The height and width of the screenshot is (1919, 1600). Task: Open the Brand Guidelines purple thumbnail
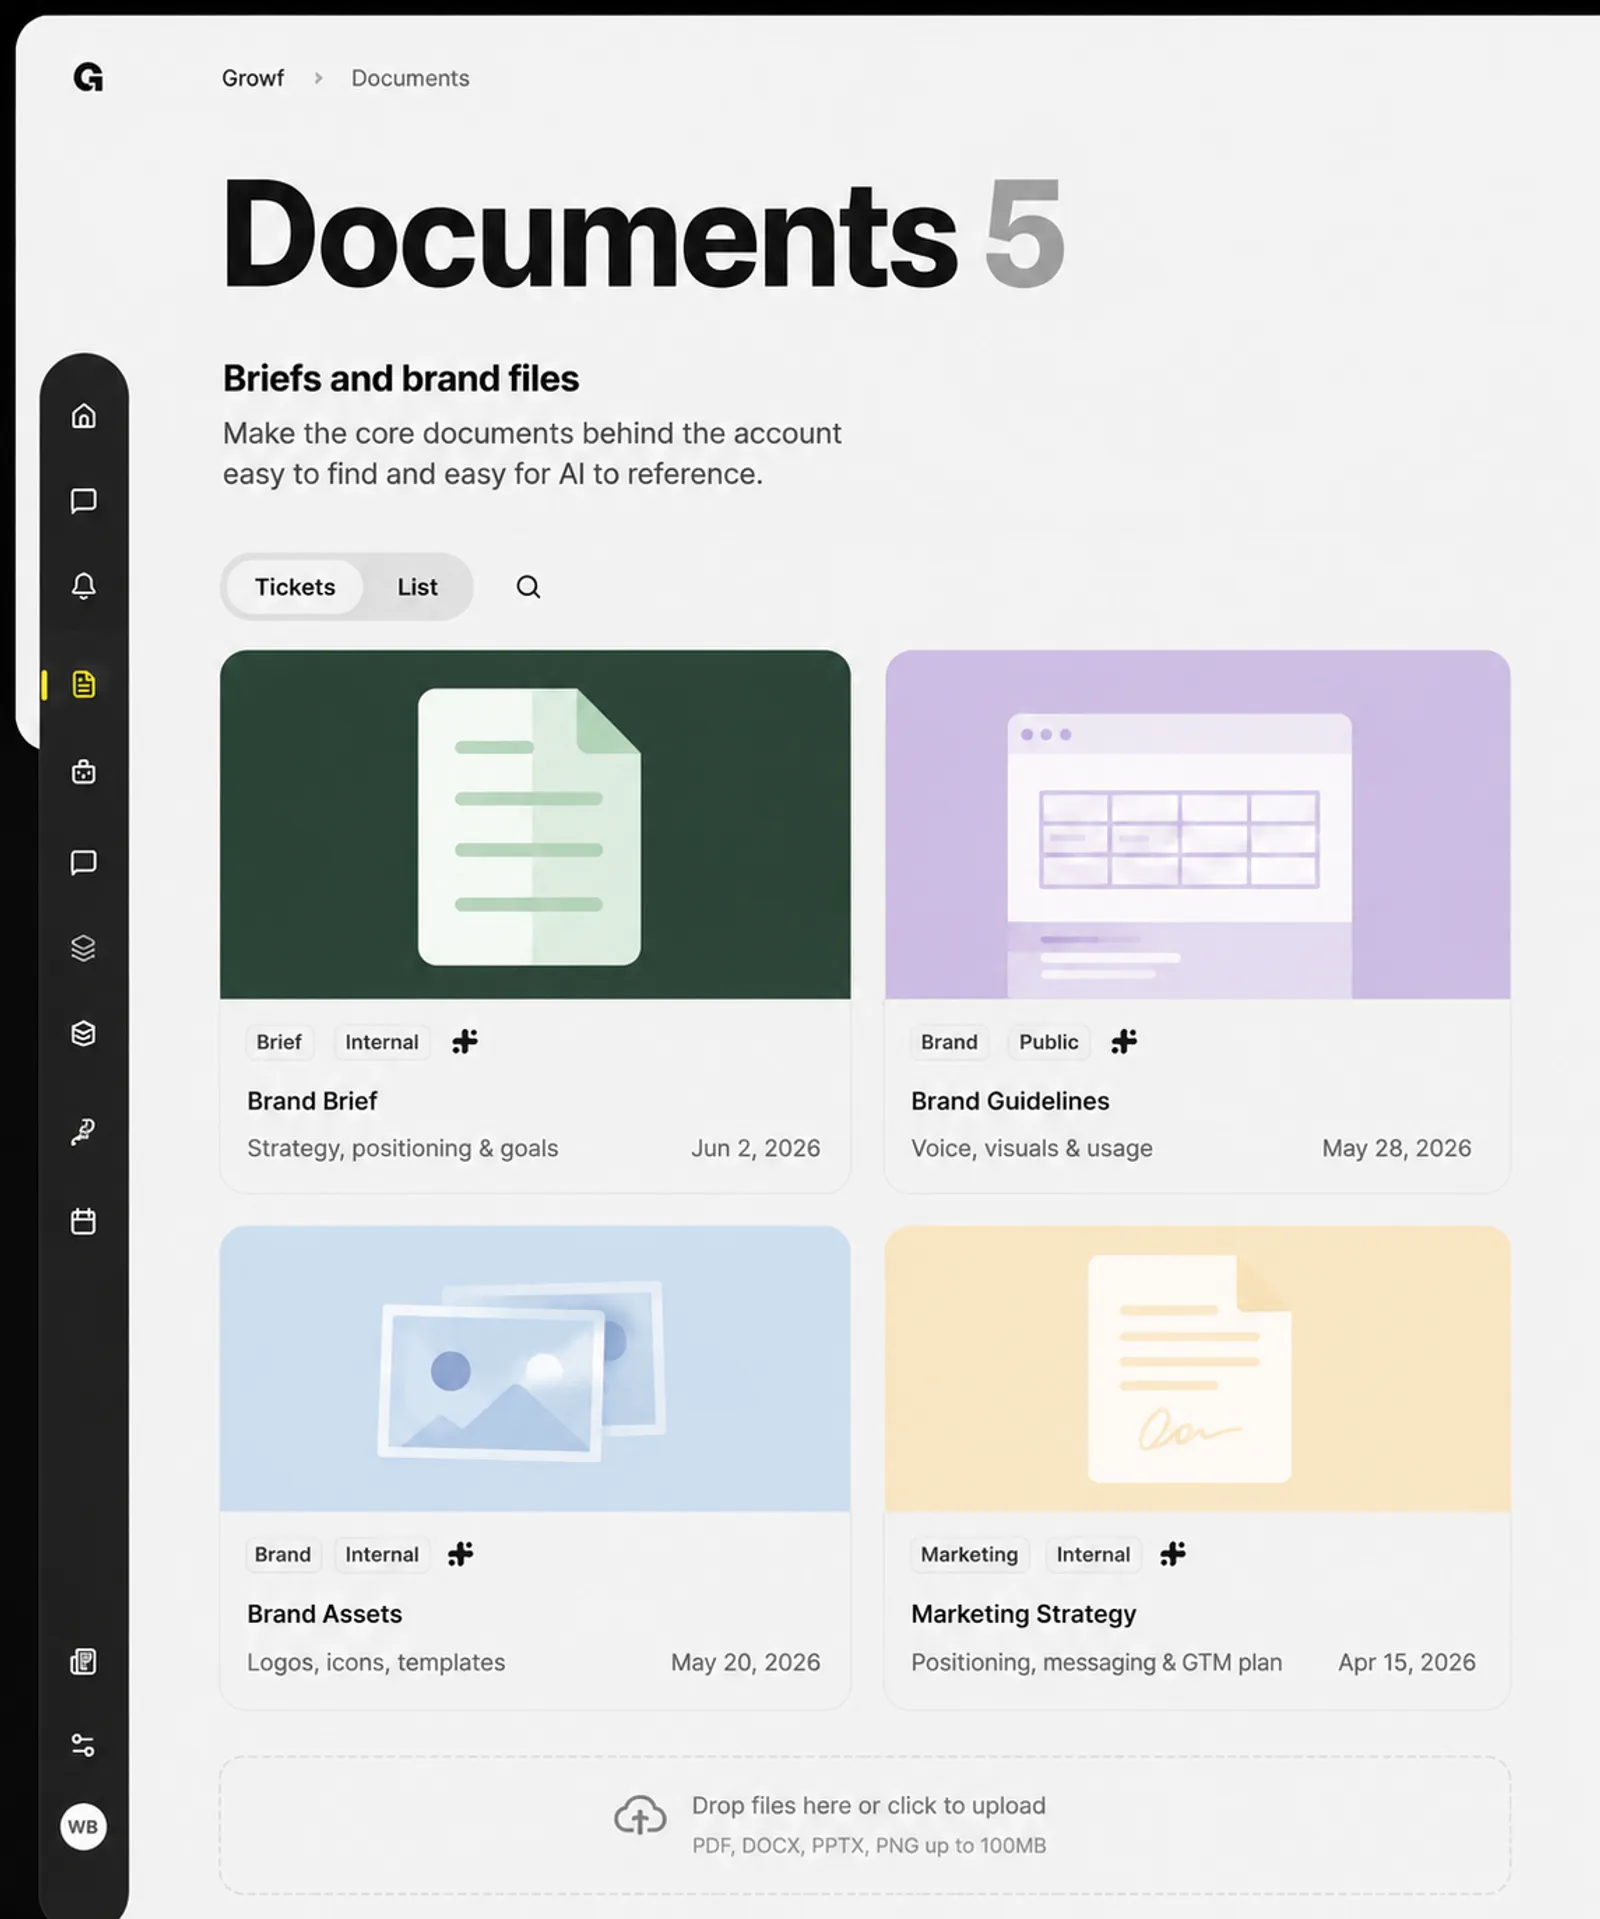click(x=1197, y=825)
